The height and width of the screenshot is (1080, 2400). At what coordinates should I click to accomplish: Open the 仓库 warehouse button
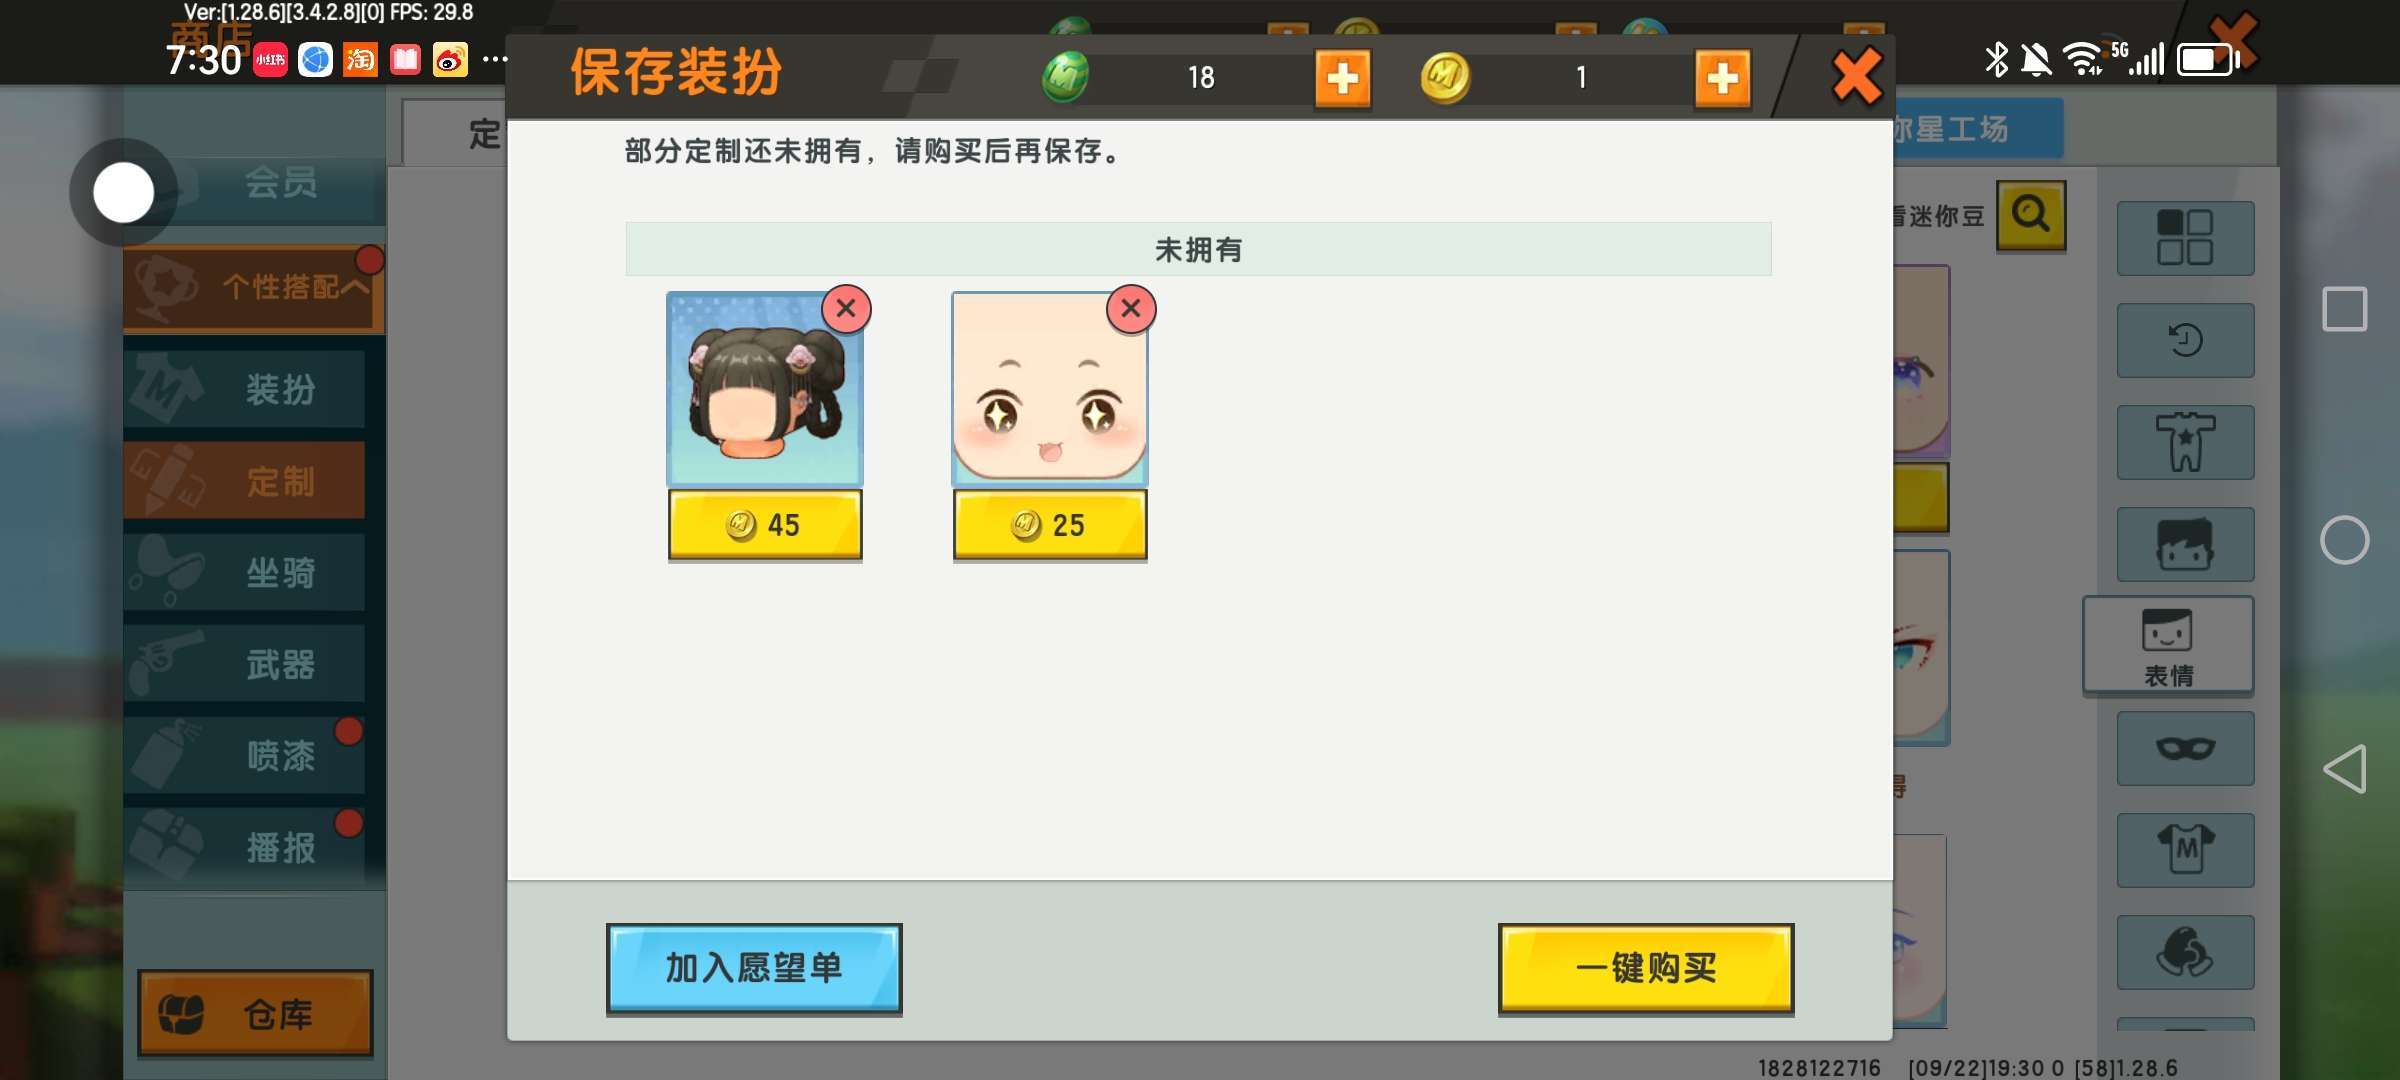click(x=255, y=1013)
